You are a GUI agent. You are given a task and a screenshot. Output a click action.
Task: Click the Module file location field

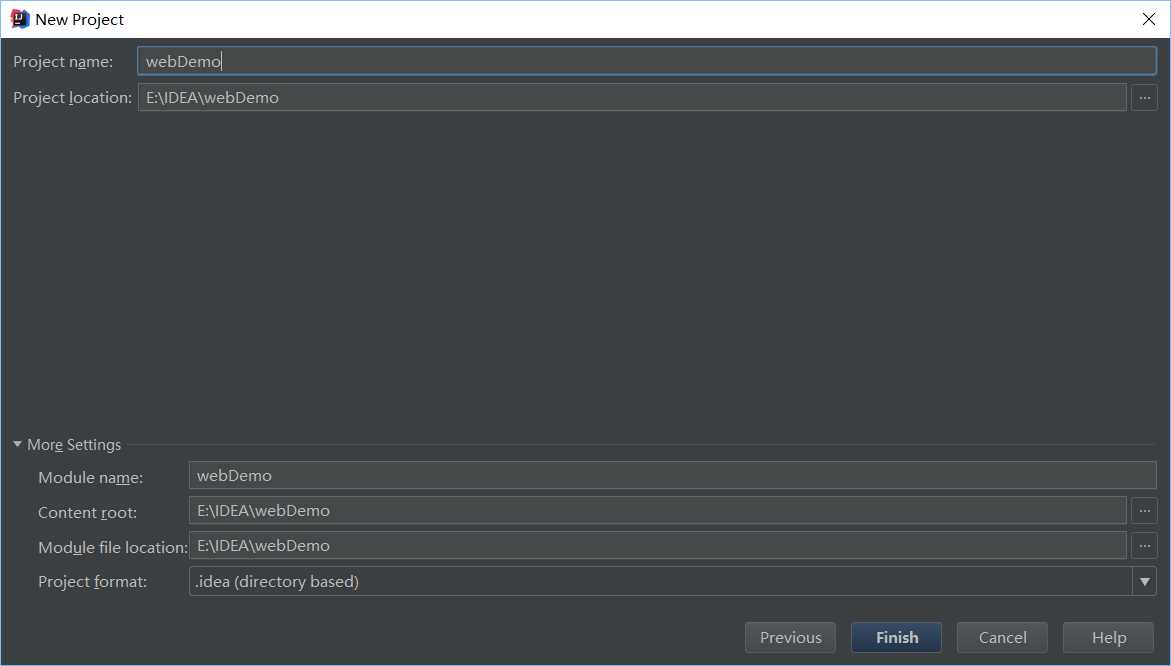click(x=657, y=546)
